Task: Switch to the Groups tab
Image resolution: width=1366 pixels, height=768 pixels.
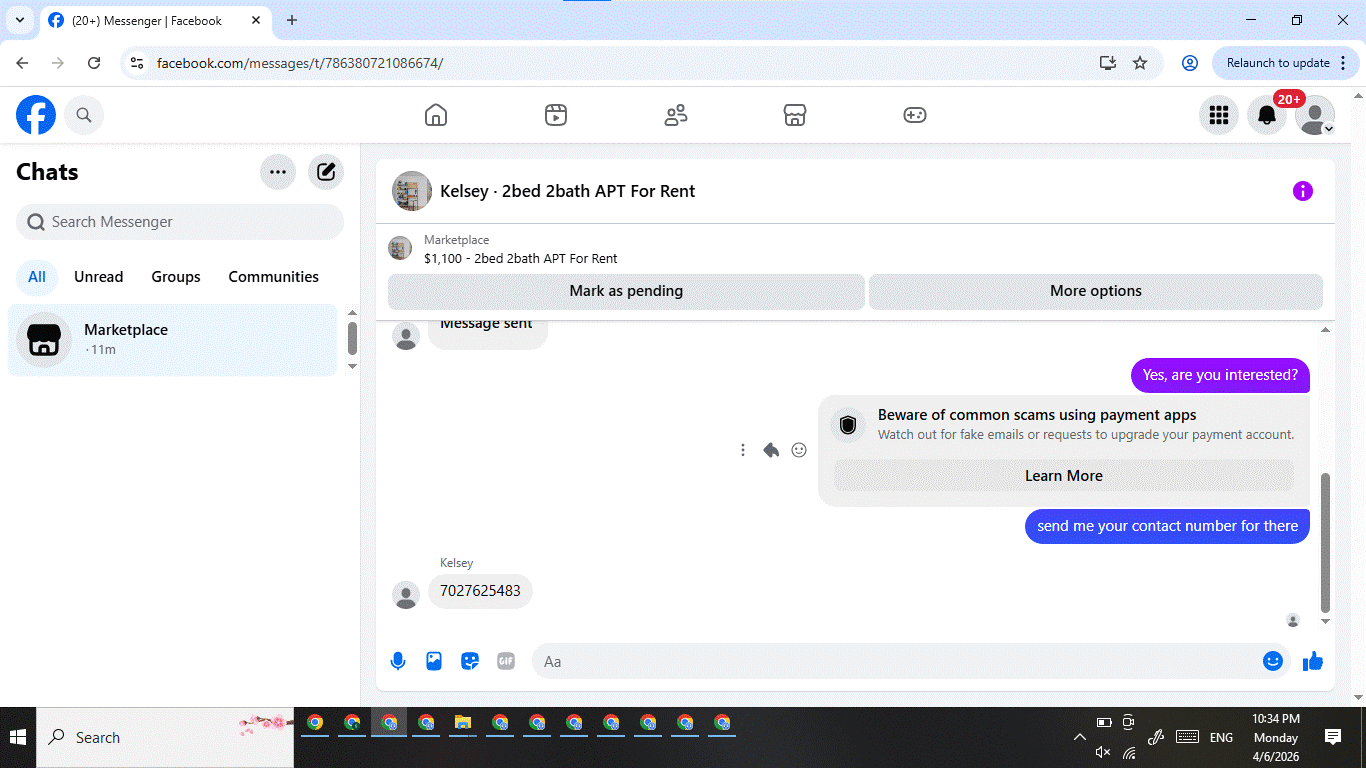Action: coord(176,277)
